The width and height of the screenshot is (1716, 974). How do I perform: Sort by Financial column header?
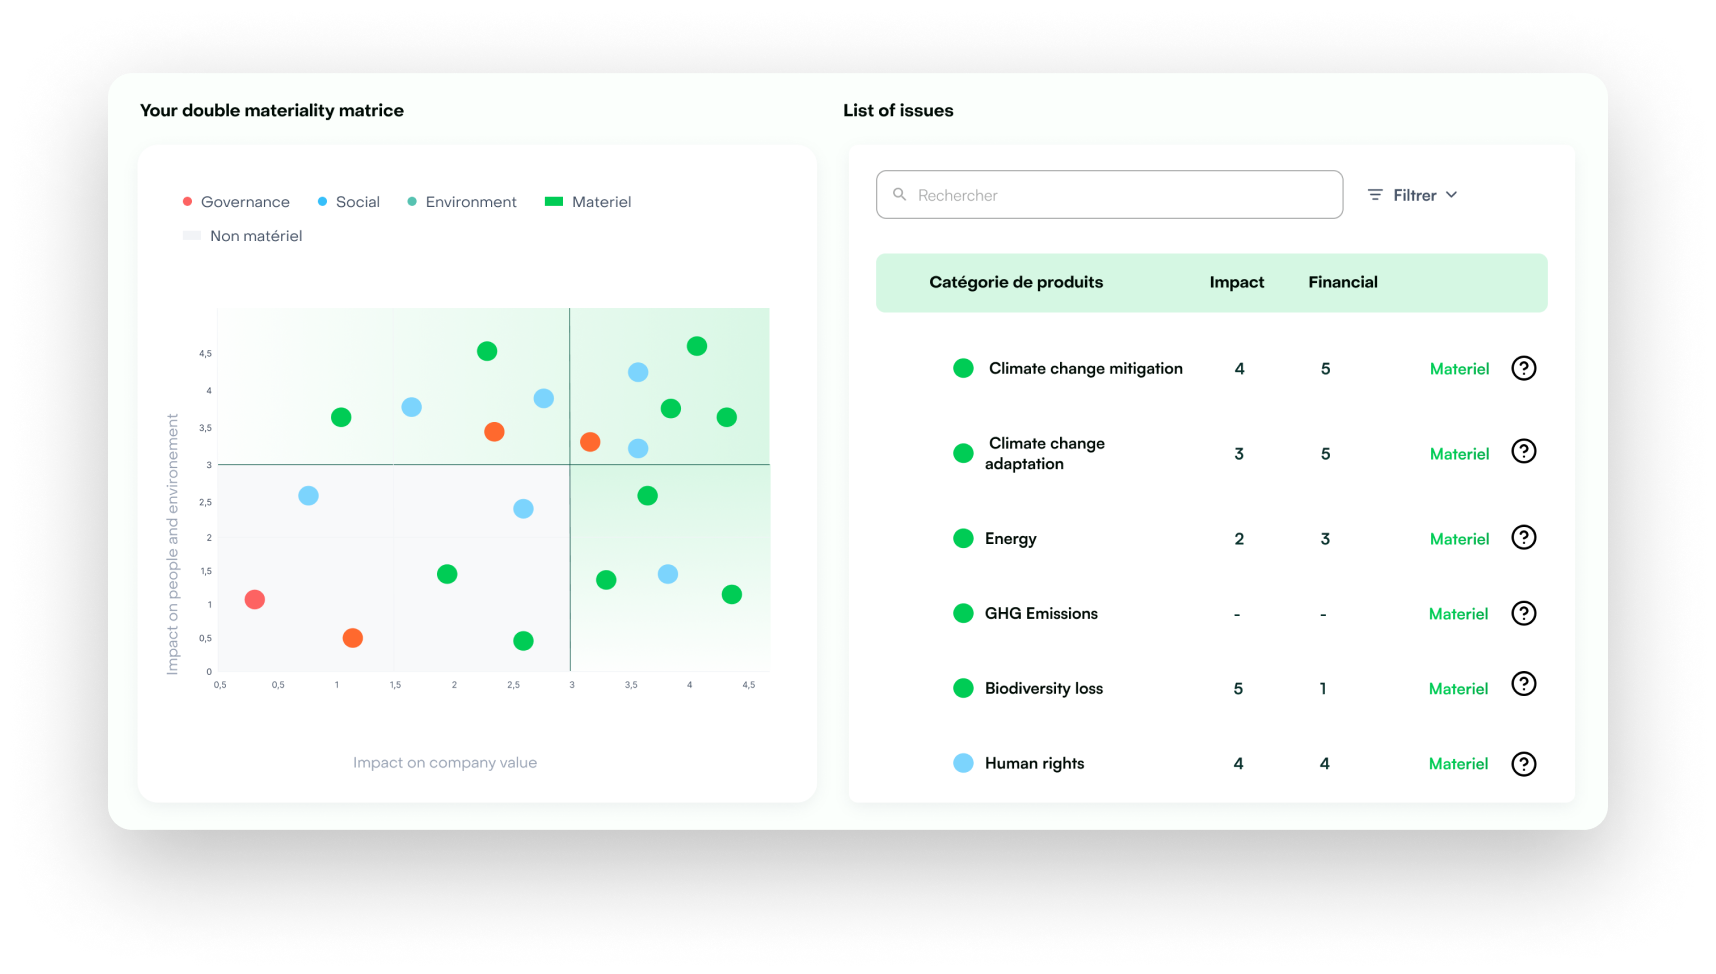(1343, 282)
